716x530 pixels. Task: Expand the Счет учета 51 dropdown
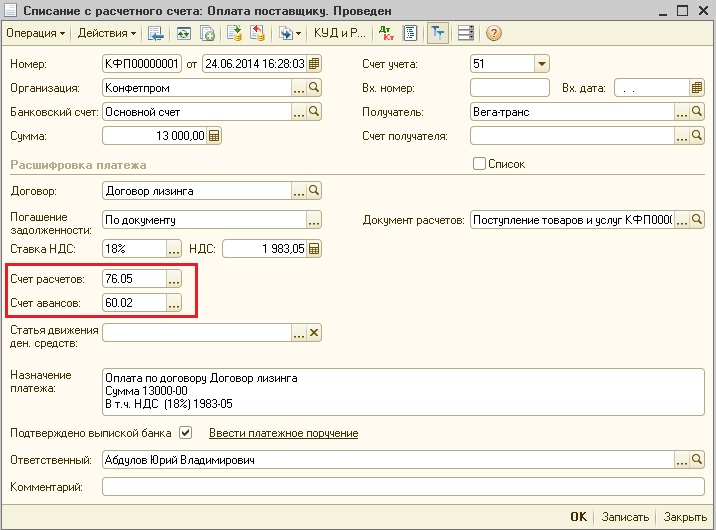541,64
